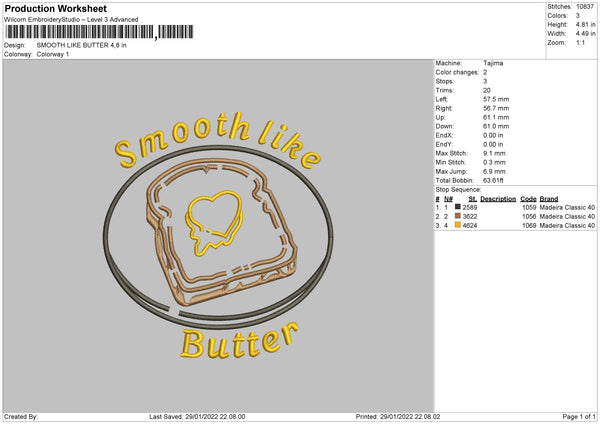Click the 'EndX:' value '0.00 in'
Image resolution: width=600 pixels, height=424 pixels.
point(493,135)
